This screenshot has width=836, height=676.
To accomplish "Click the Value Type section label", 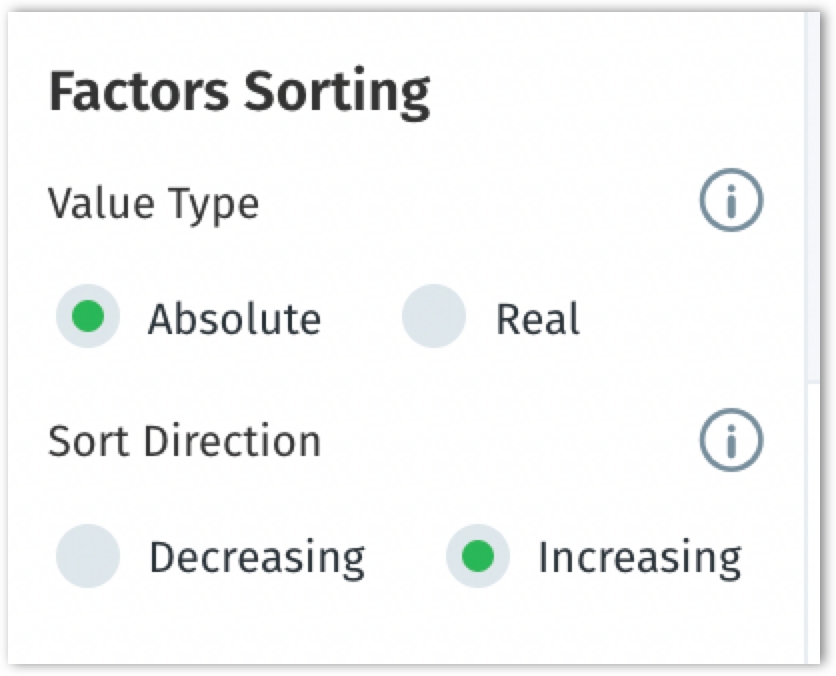I will tap(154, 204).
